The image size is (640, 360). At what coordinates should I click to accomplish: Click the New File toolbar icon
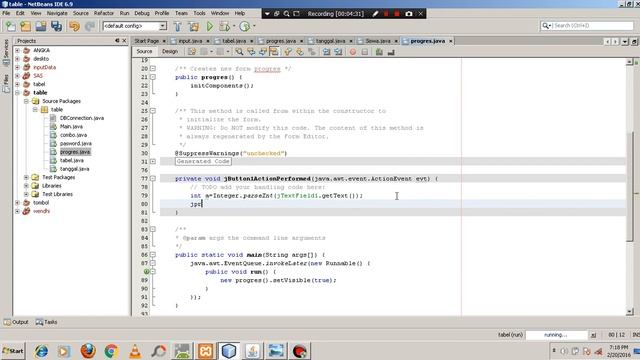pyautogui.click(x=11, y=27)
